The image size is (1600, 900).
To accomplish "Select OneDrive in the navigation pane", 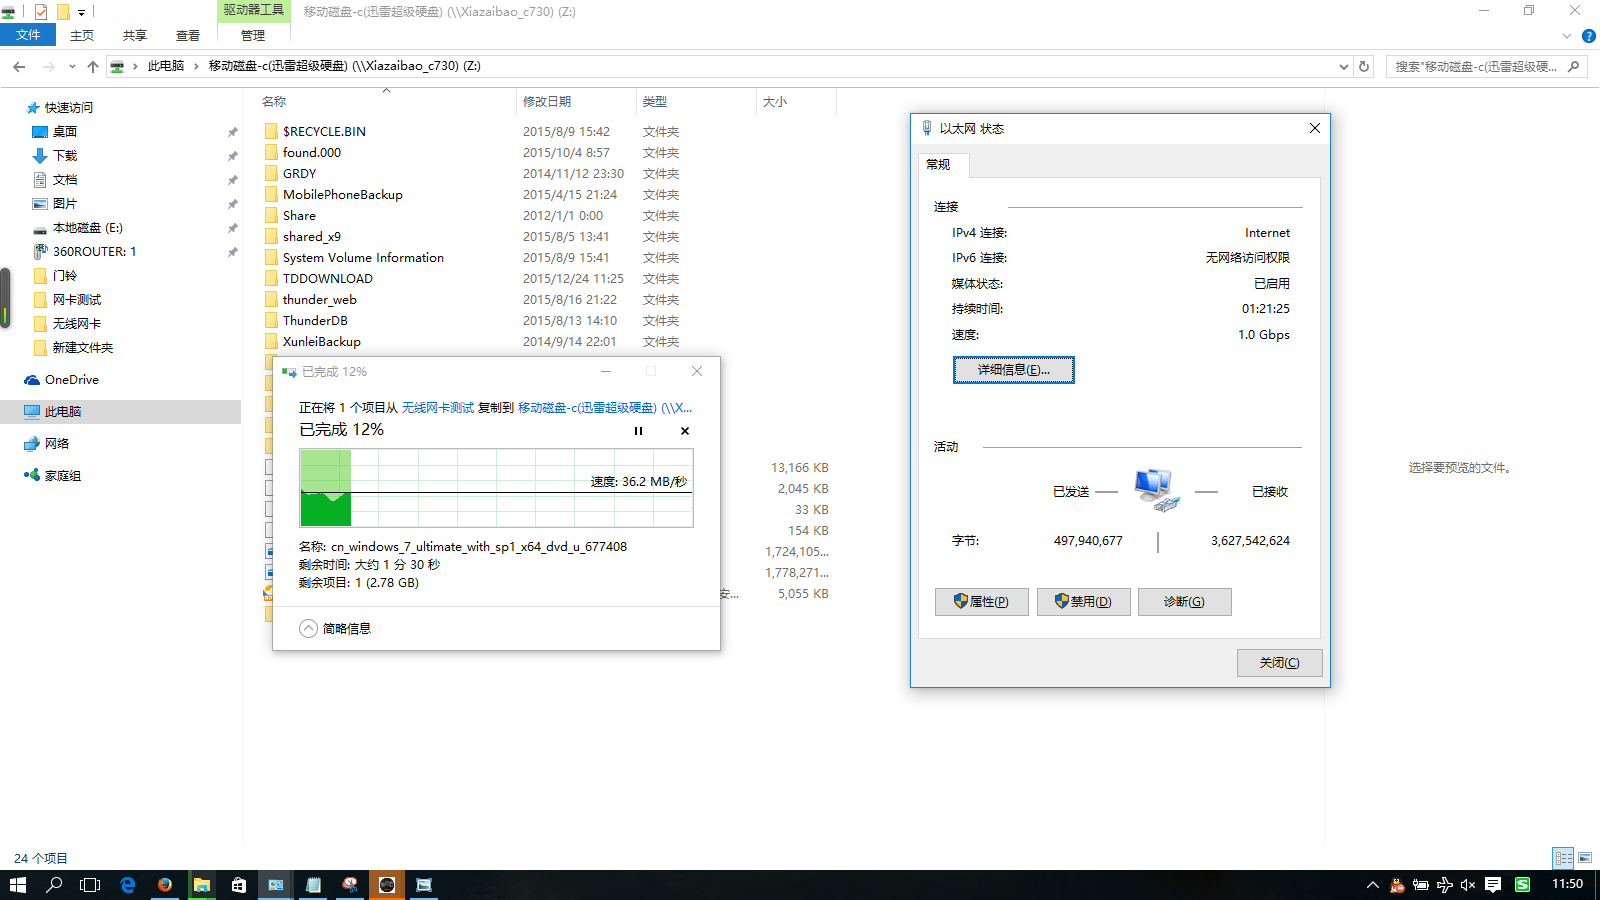I will [72, 380].
